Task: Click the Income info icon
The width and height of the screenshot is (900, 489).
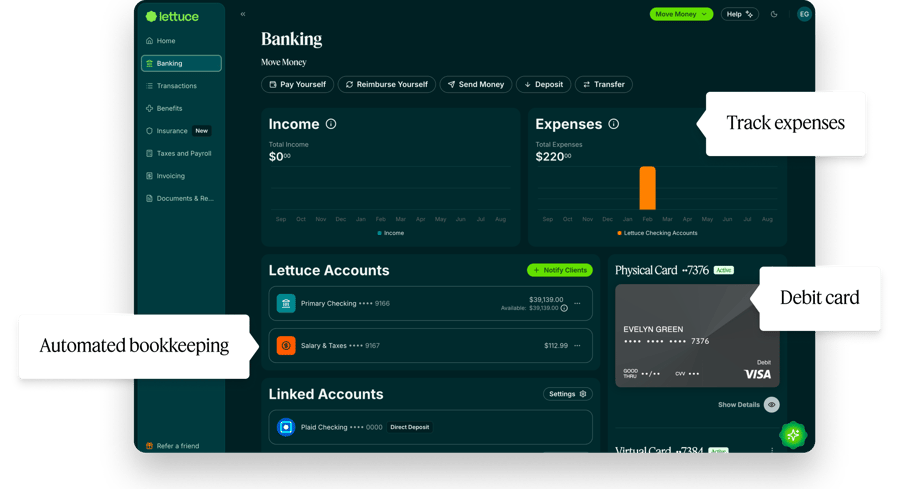Action: [331, 124]
